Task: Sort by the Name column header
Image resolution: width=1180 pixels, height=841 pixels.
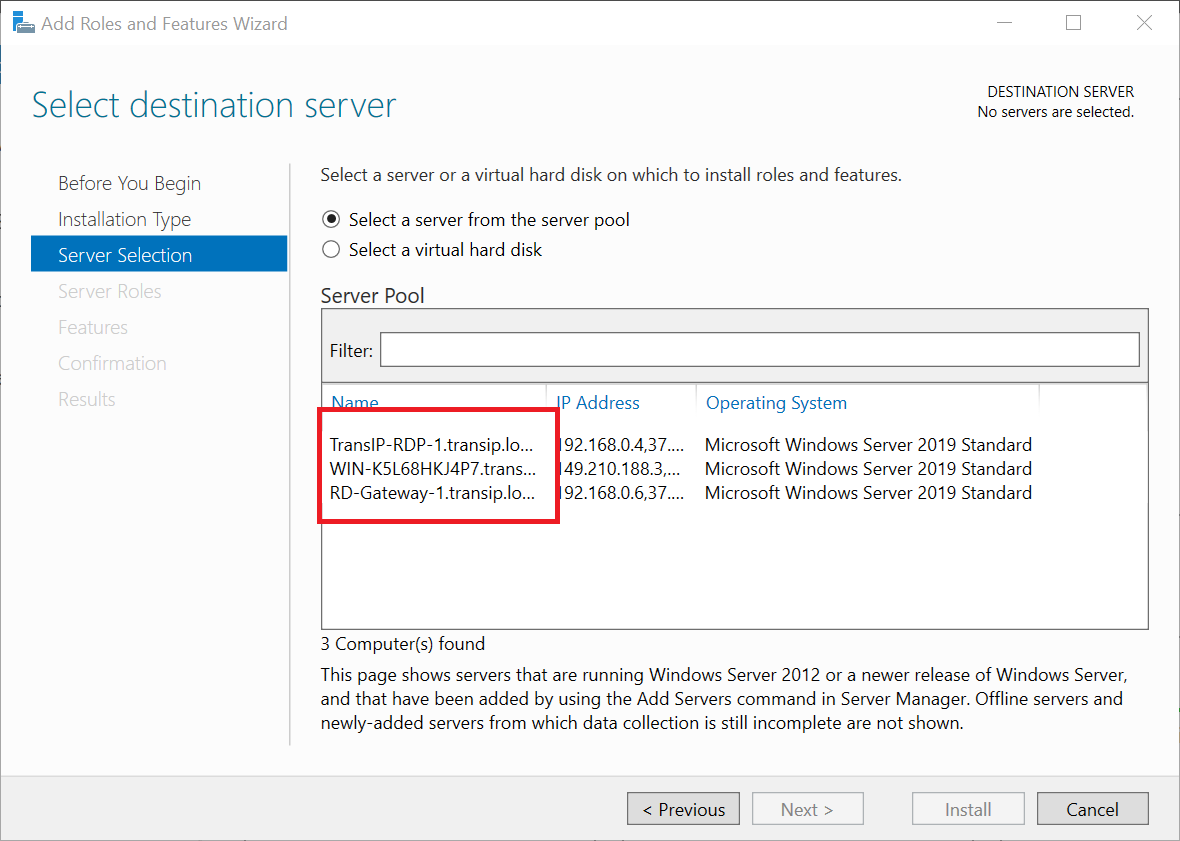Action: click(355, 402)
